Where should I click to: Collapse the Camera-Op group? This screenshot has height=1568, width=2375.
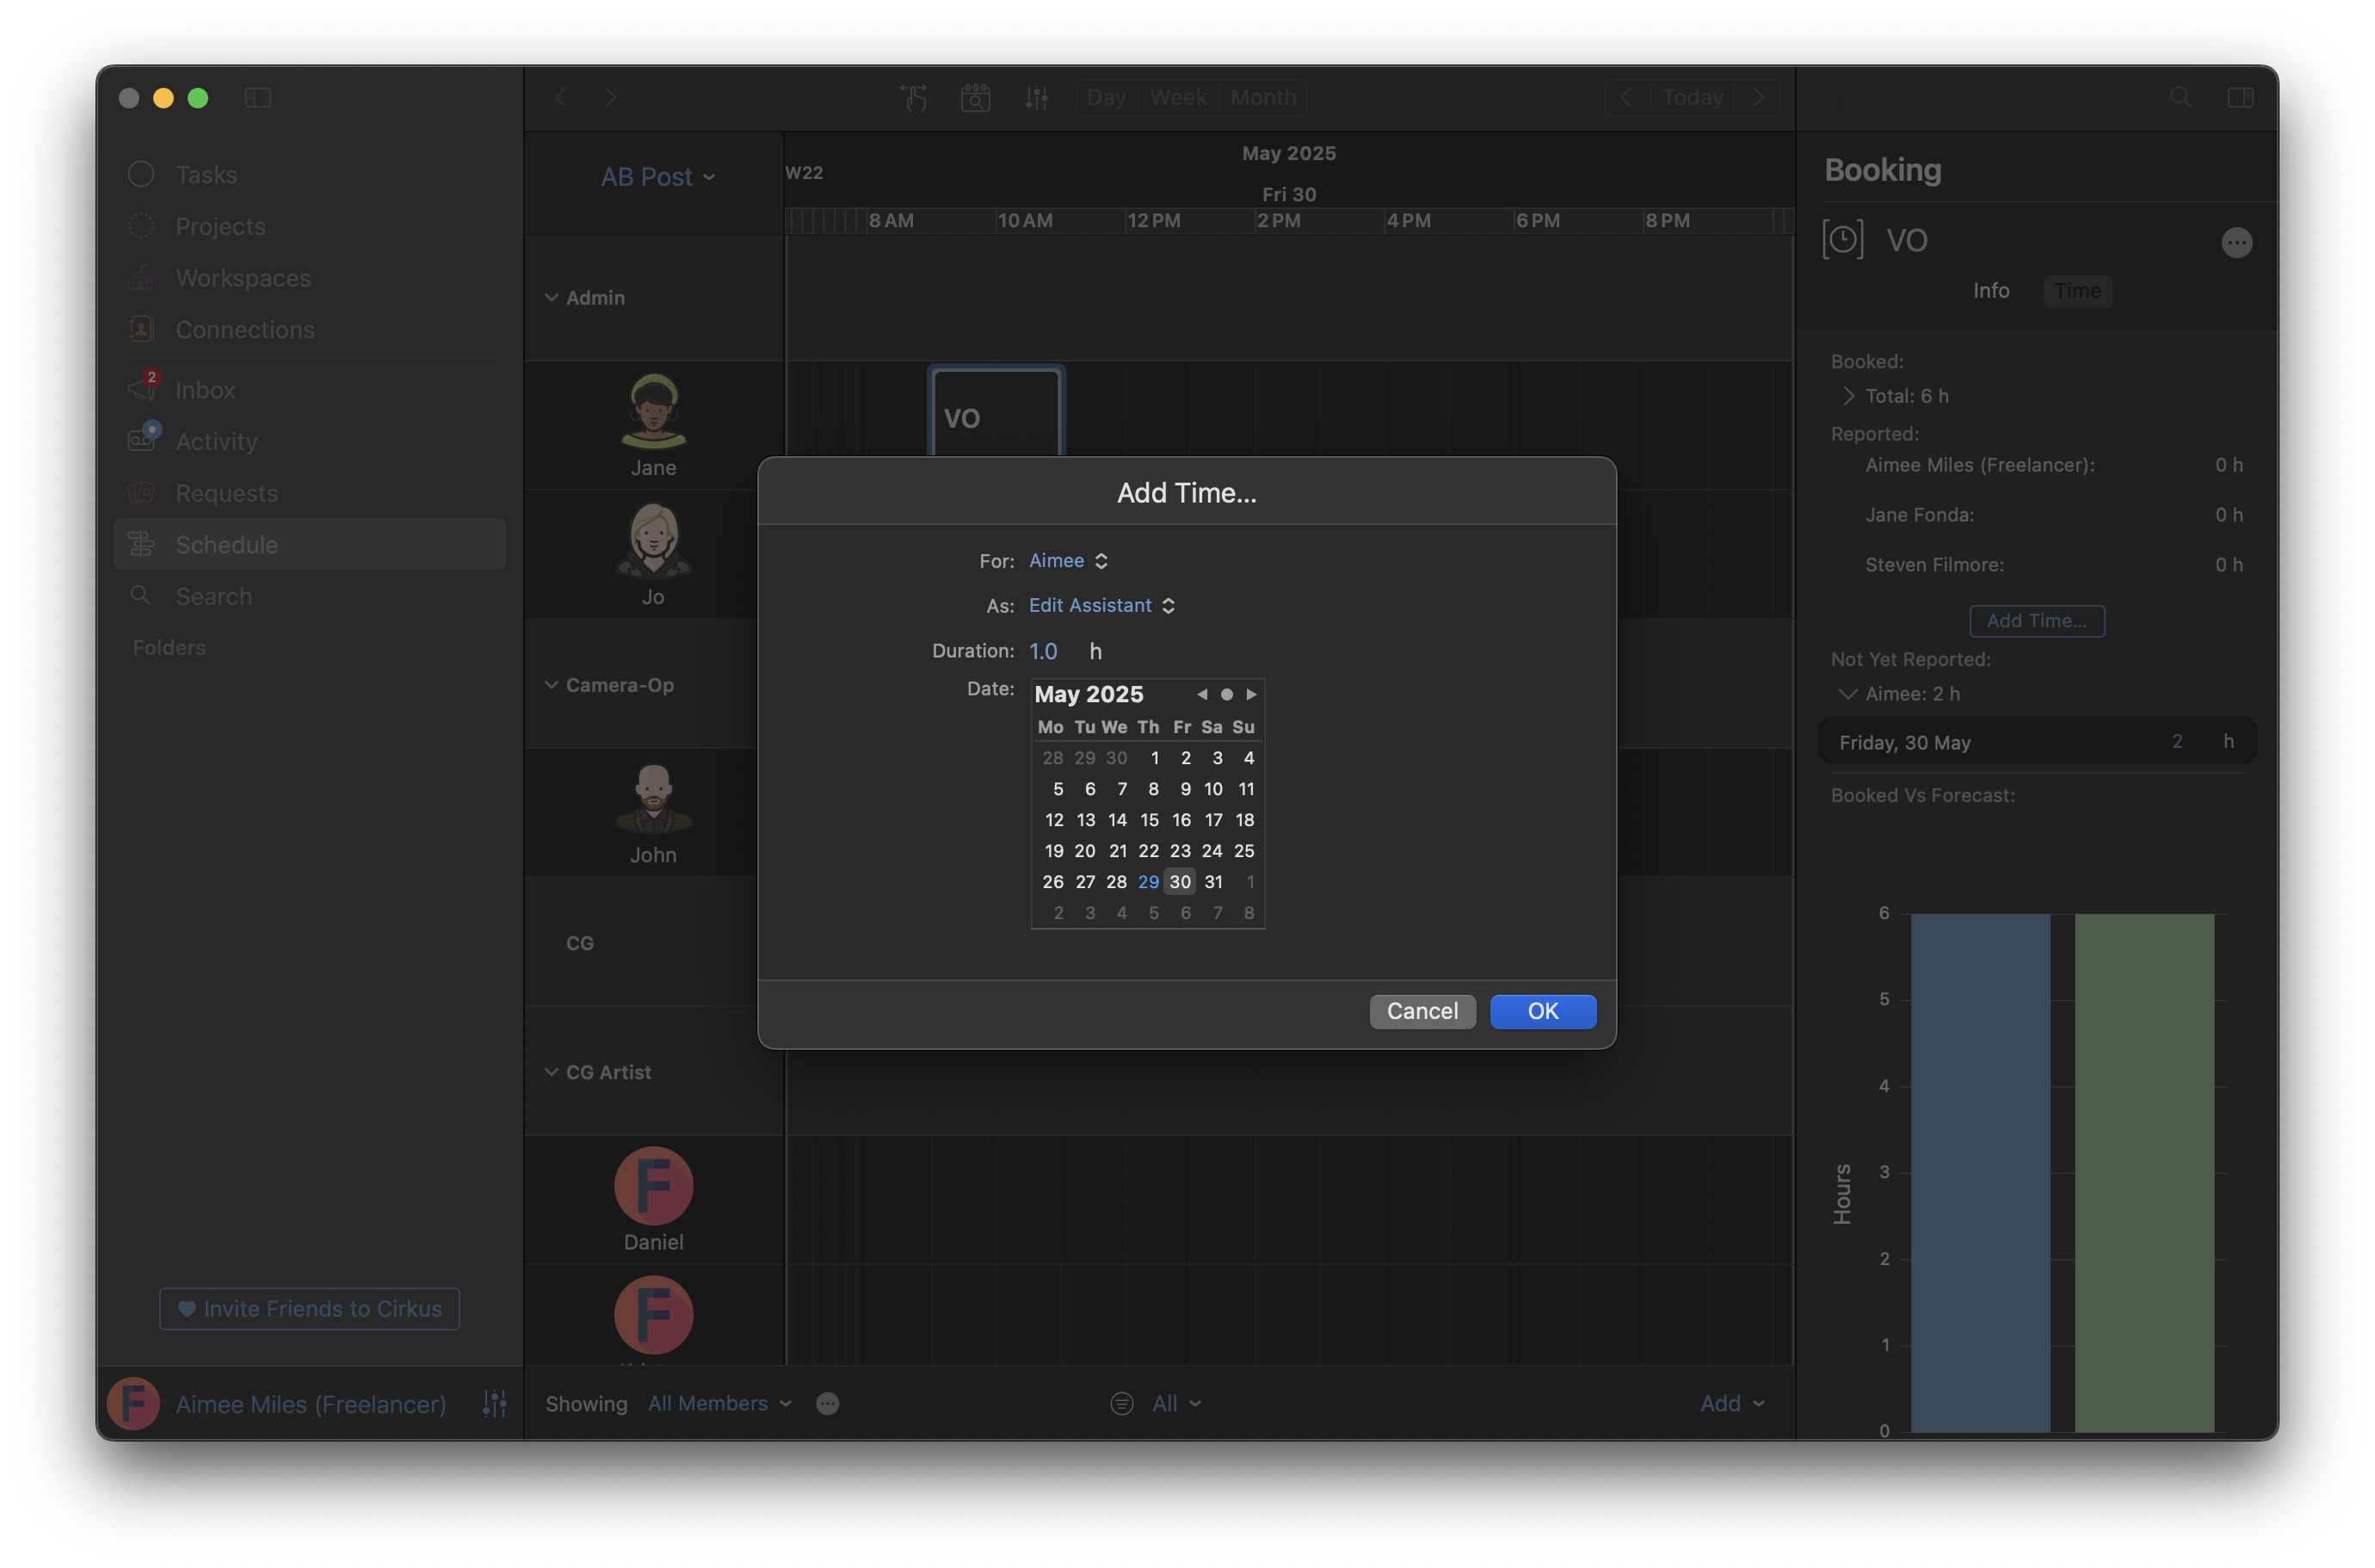[551, 685]
